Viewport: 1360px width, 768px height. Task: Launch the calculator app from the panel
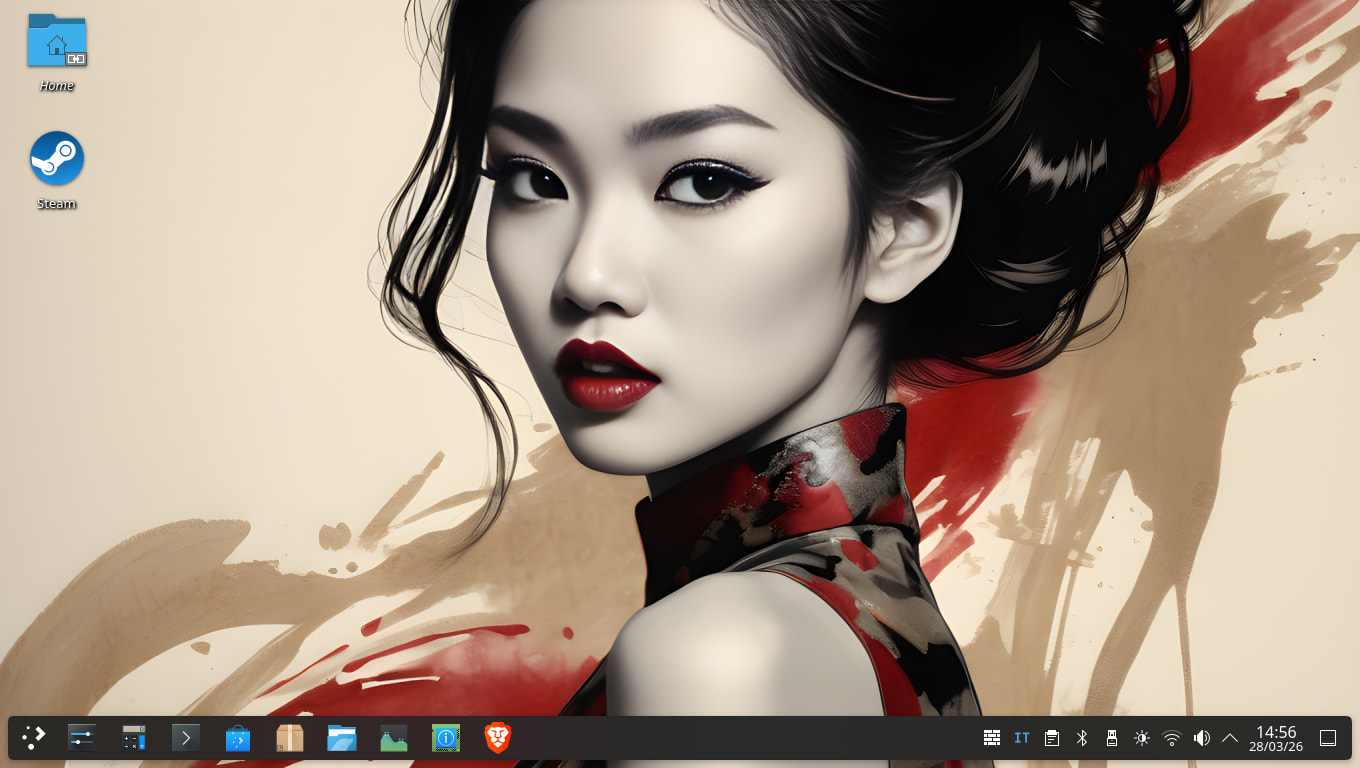(134, 738)
